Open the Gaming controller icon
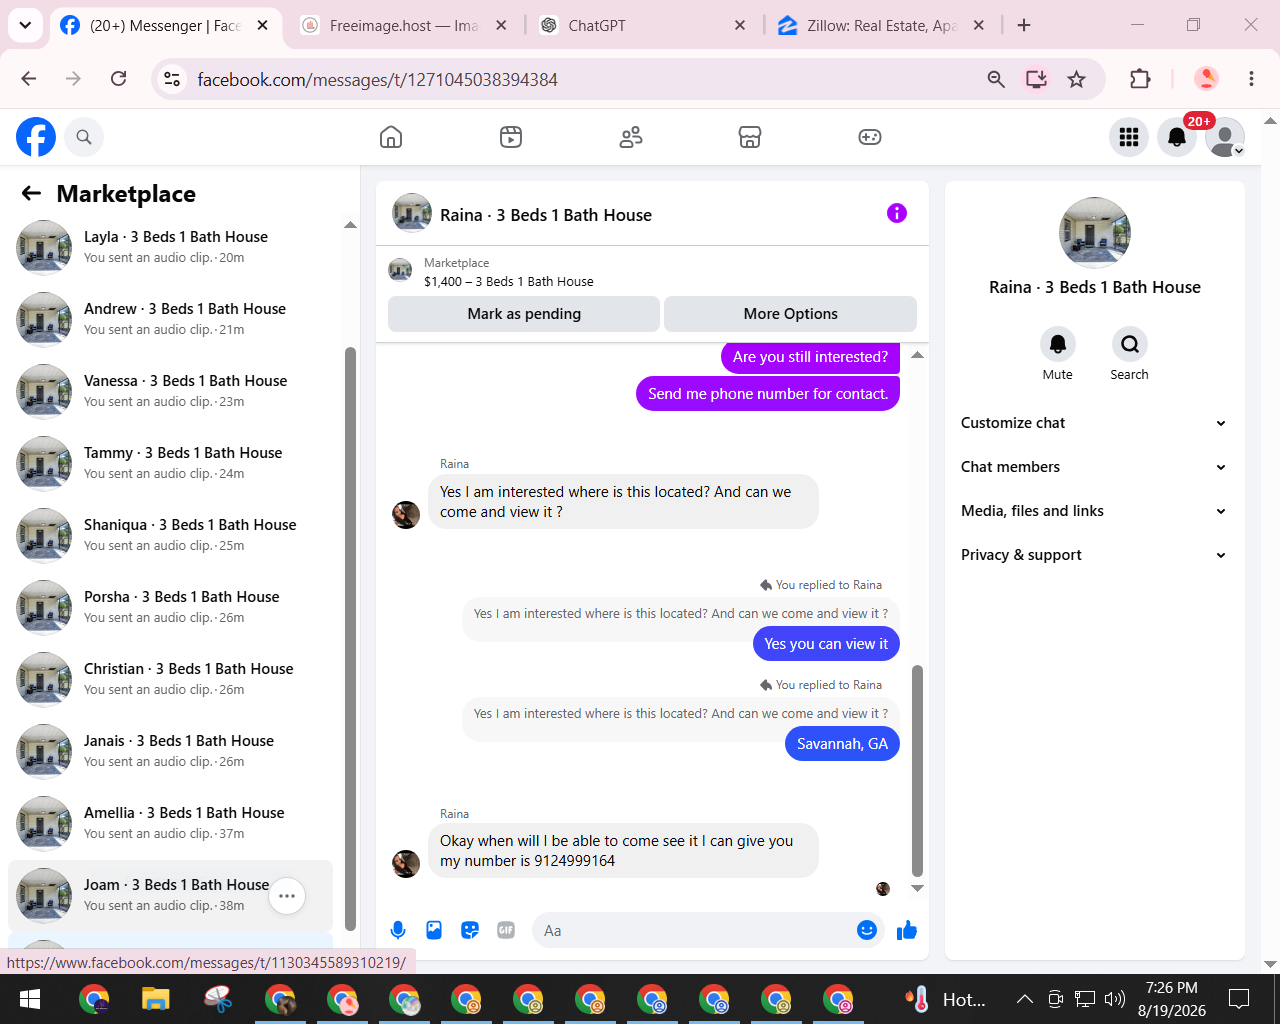Viewport: 1280px width, 1024px height. 870,137
